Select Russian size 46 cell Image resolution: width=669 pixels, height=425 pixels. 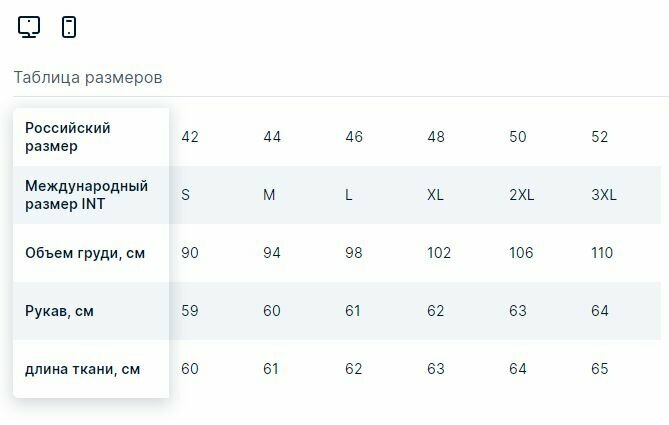coord(354,137)
